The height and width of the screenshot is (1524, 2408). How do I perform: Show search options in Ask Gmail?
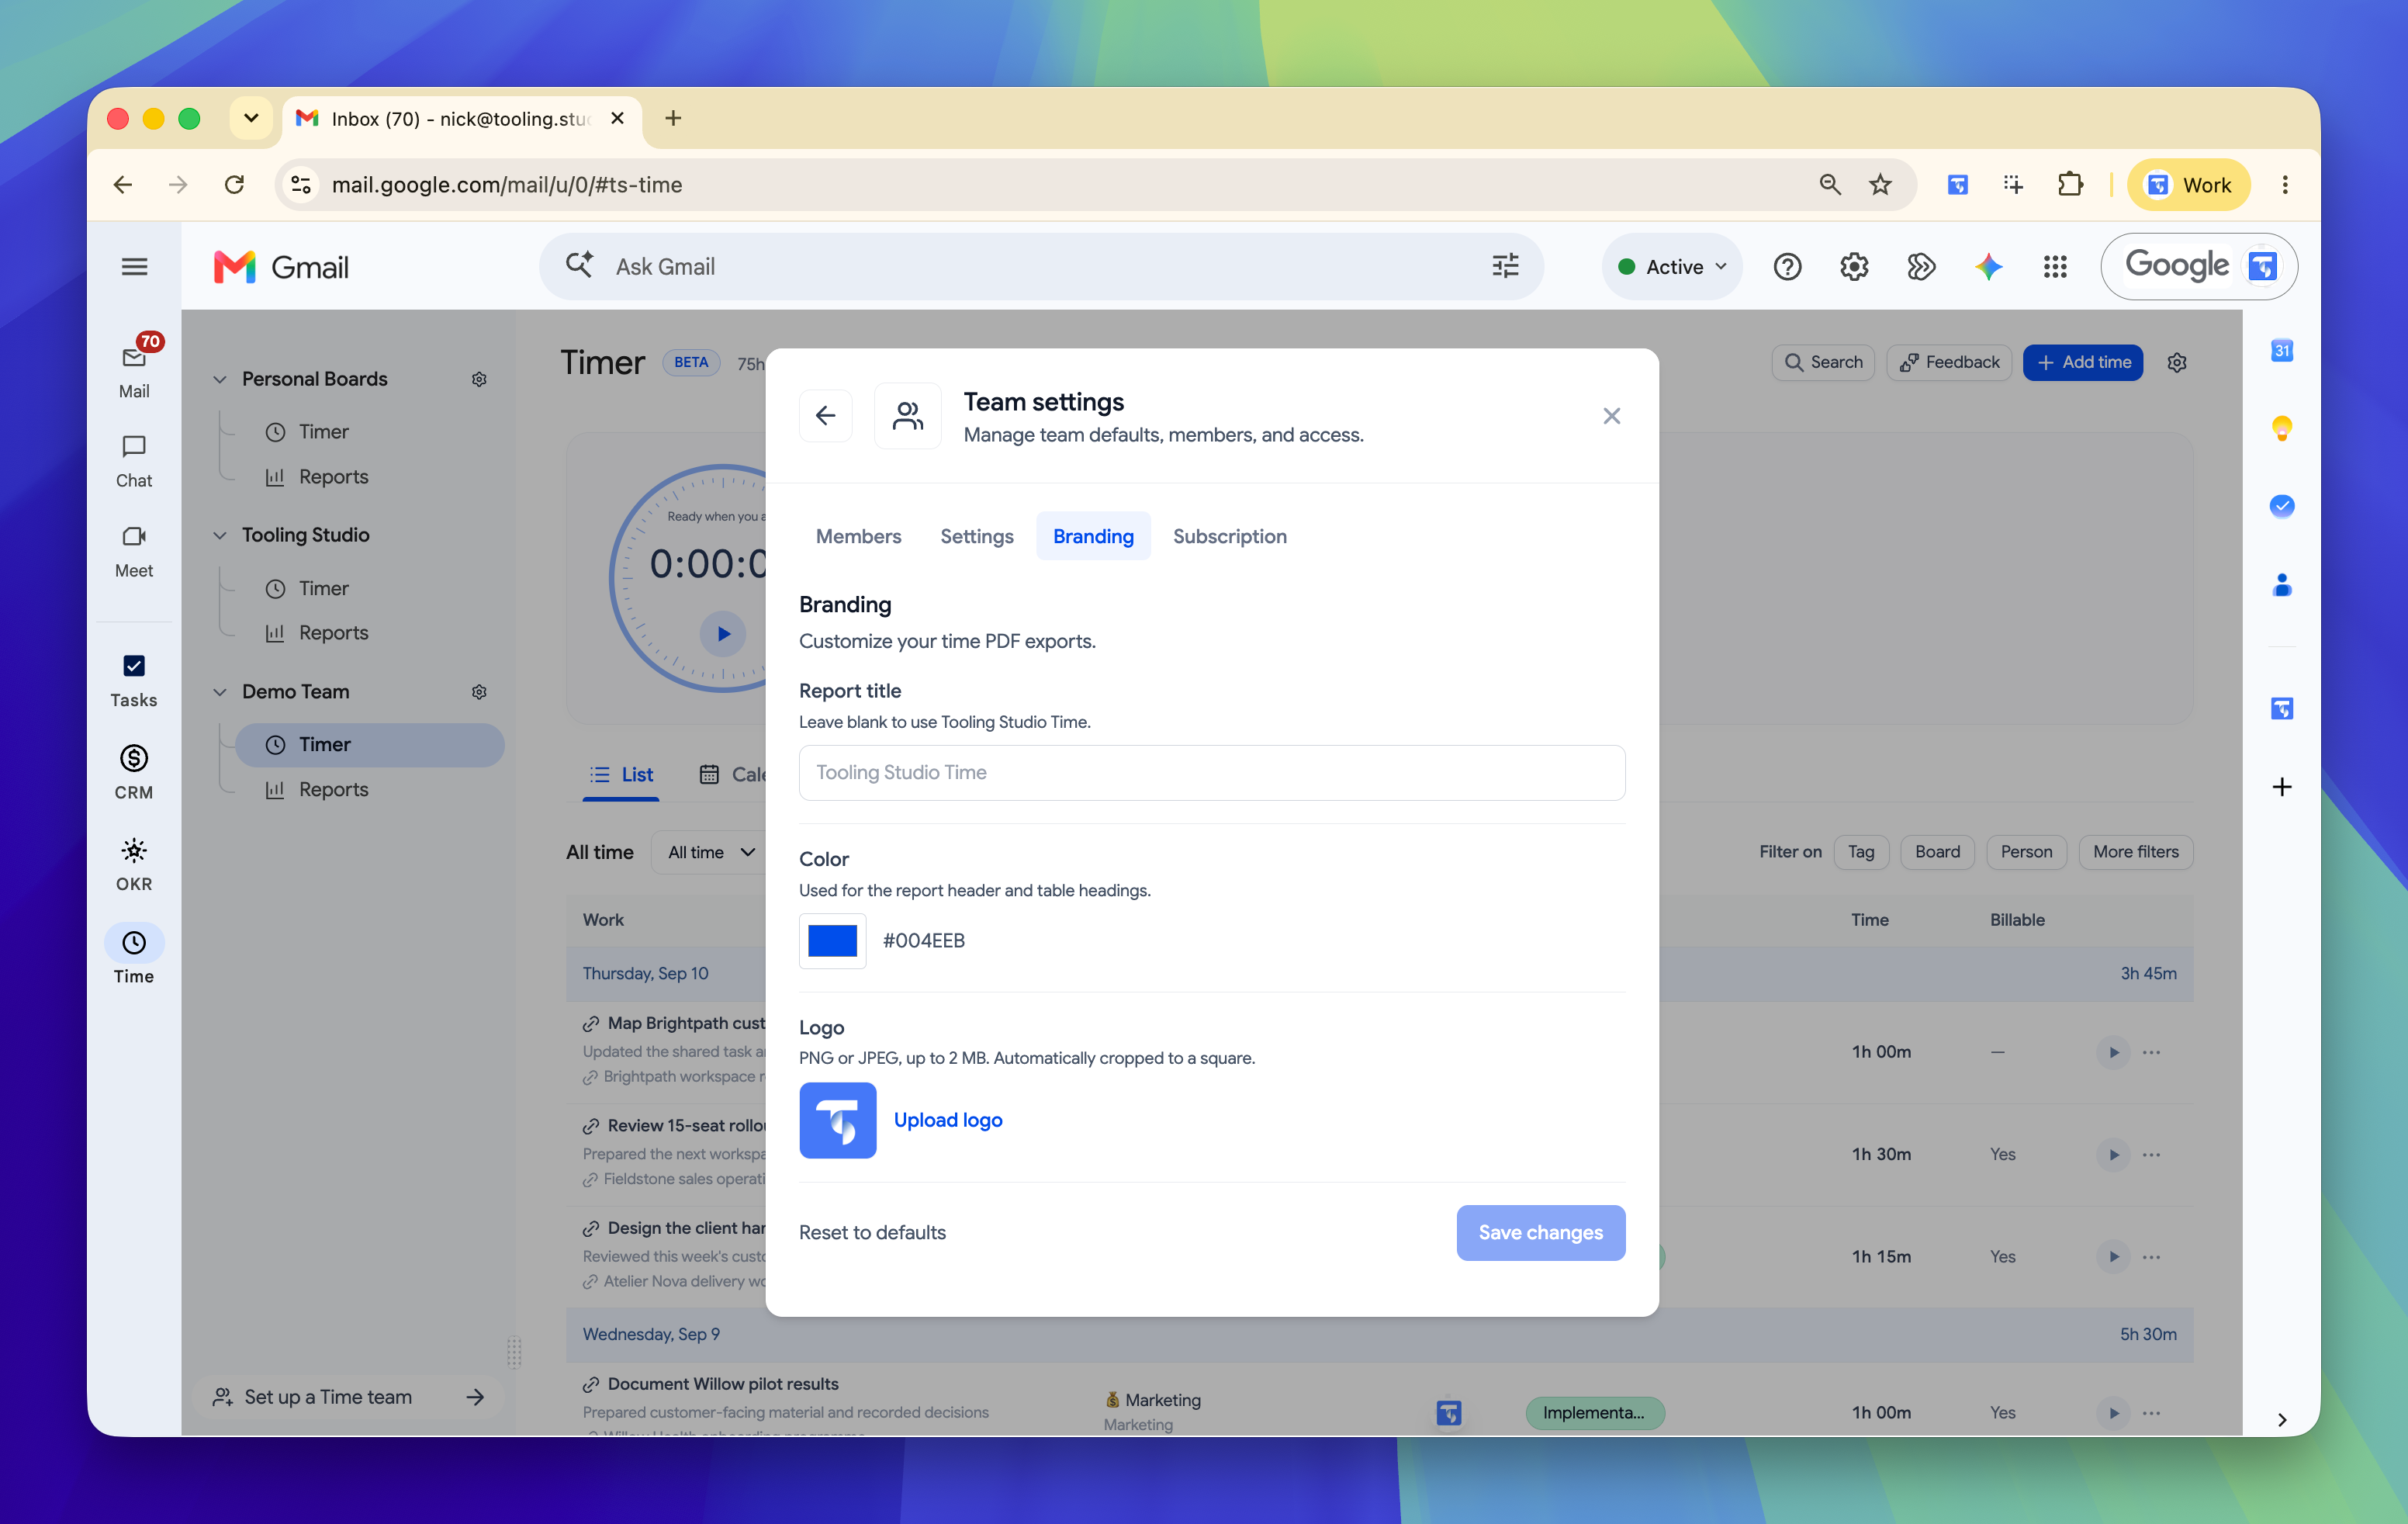click(1505, 266)
